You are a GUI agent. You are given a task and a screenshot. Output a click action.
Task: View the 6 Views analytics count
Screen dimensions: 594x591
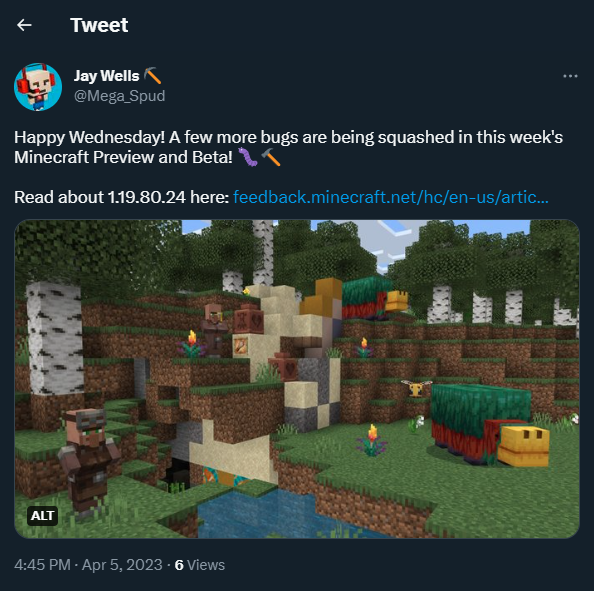pos(200,565)
